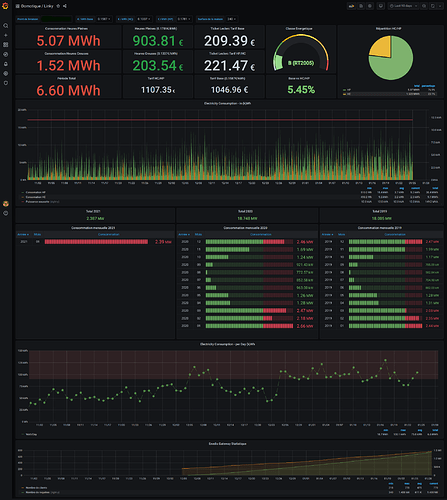Open the Grafana search from the sidebar
Image resolution: width=447 pixels, height=500 pixels.
point(6,26)
